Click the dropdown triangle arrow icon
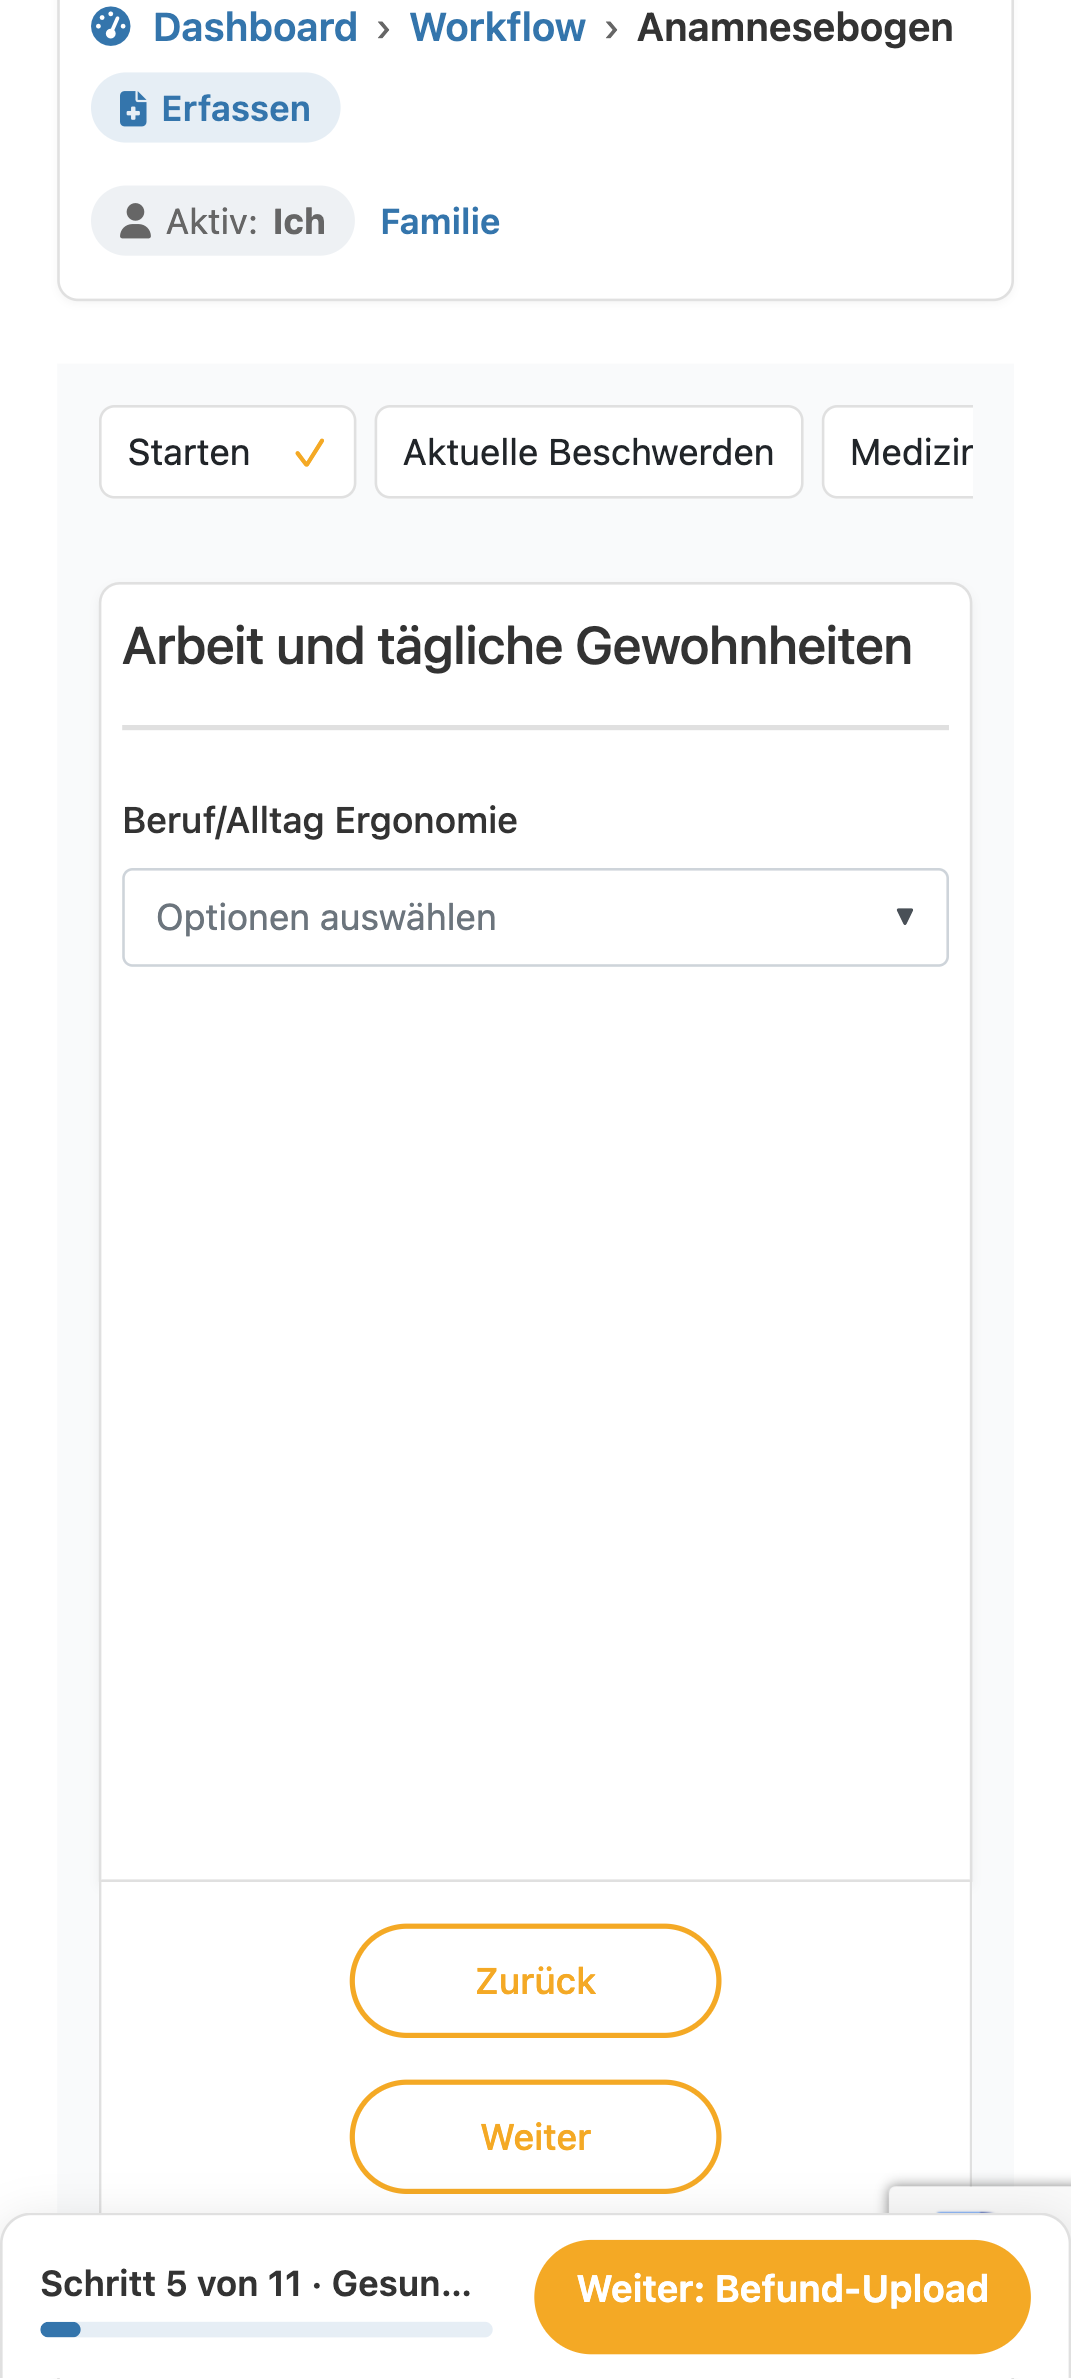The height and width of the screenshot is (2379, 1071). click(905, 916)
